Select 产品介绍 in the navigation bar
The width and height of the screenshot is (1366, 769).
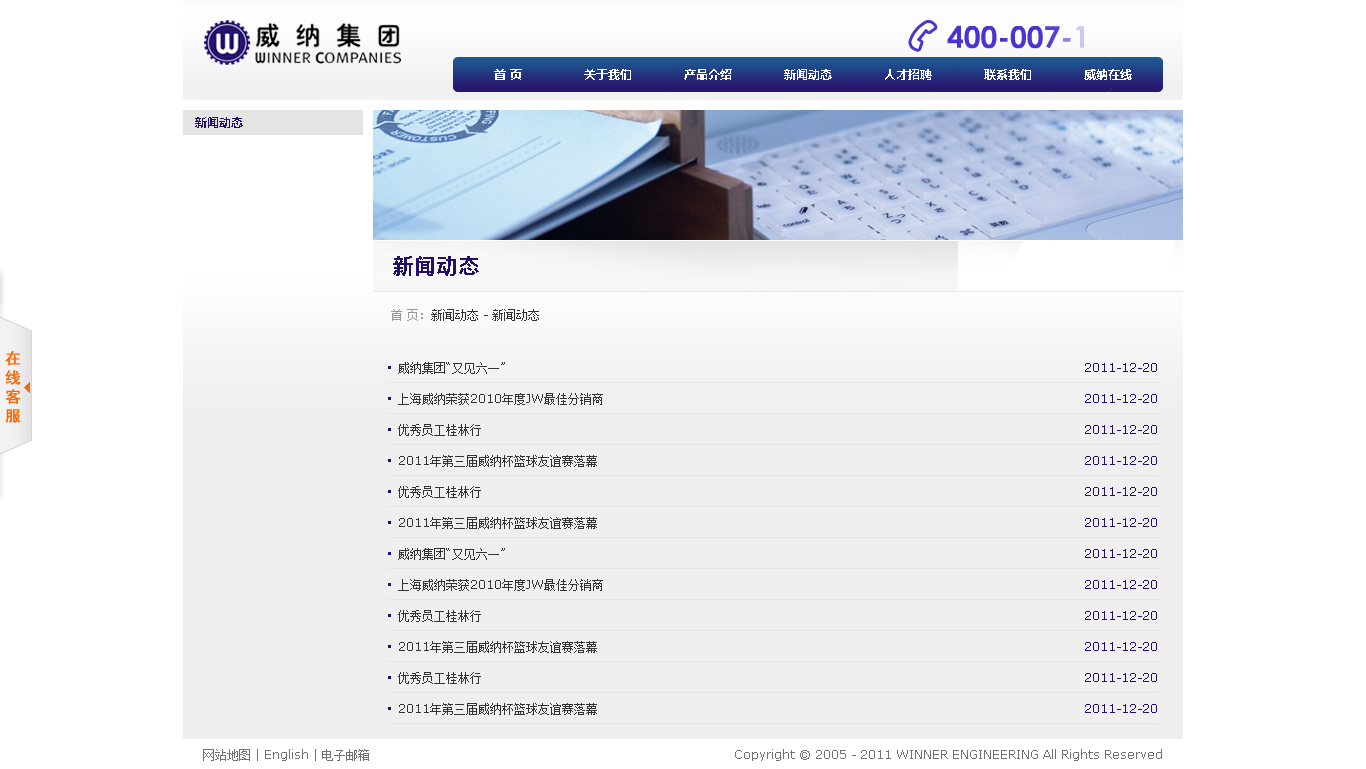pos(707,75)
